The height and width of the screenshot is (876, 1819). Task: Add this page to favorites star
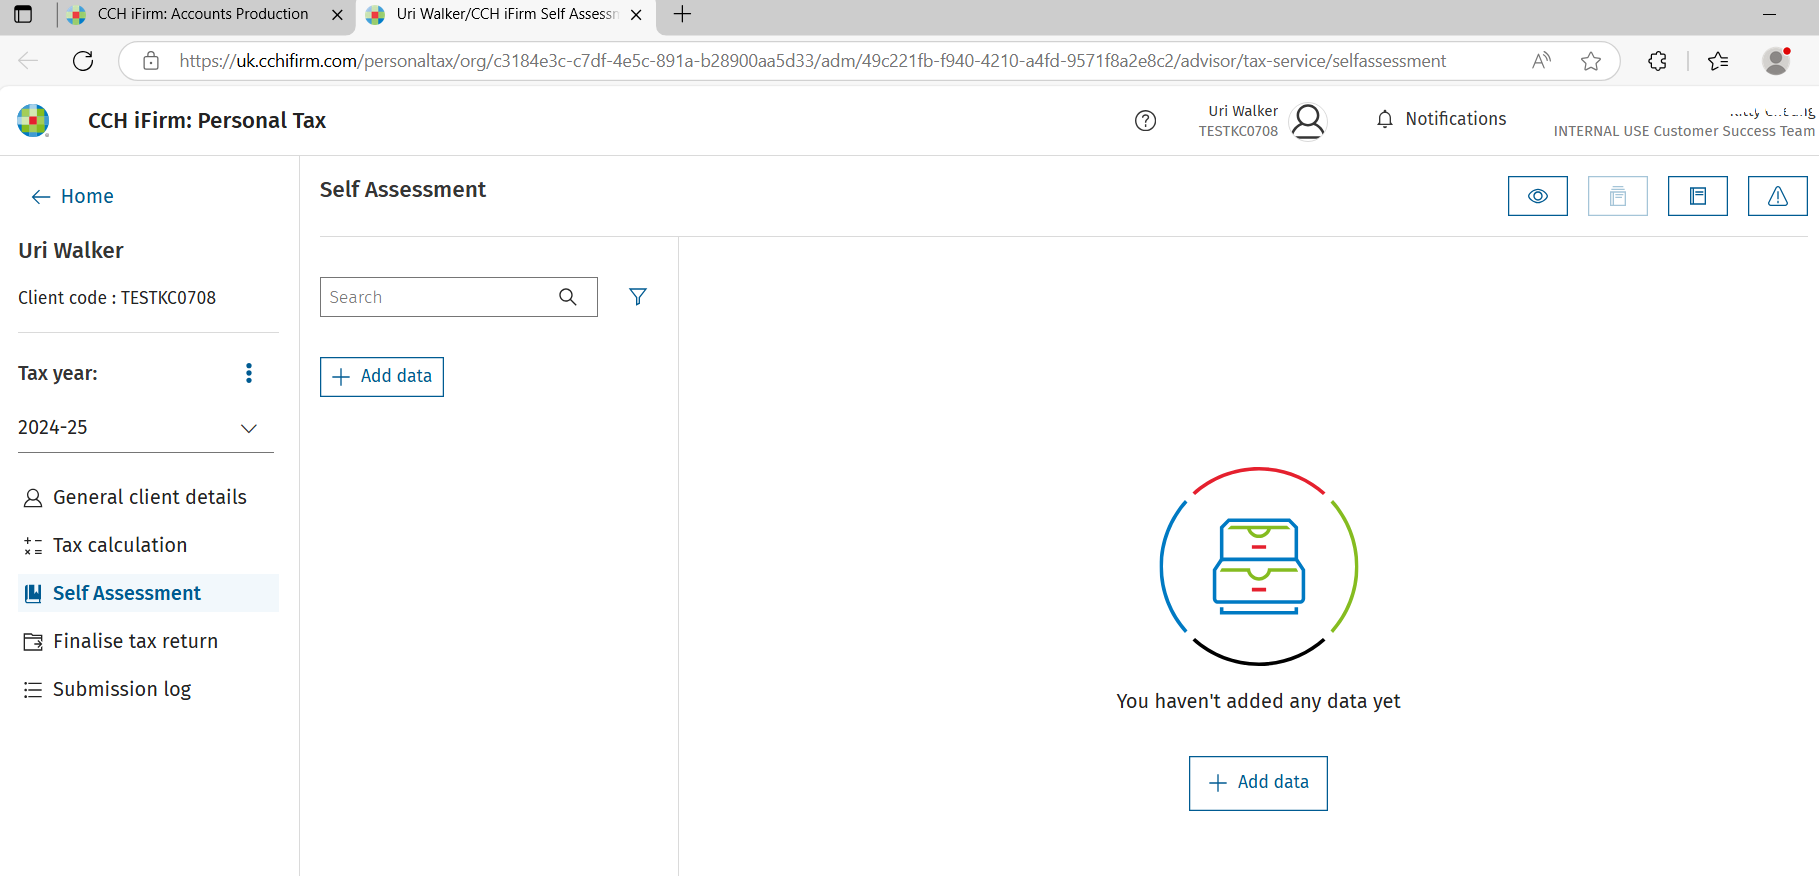[1591, 61]
